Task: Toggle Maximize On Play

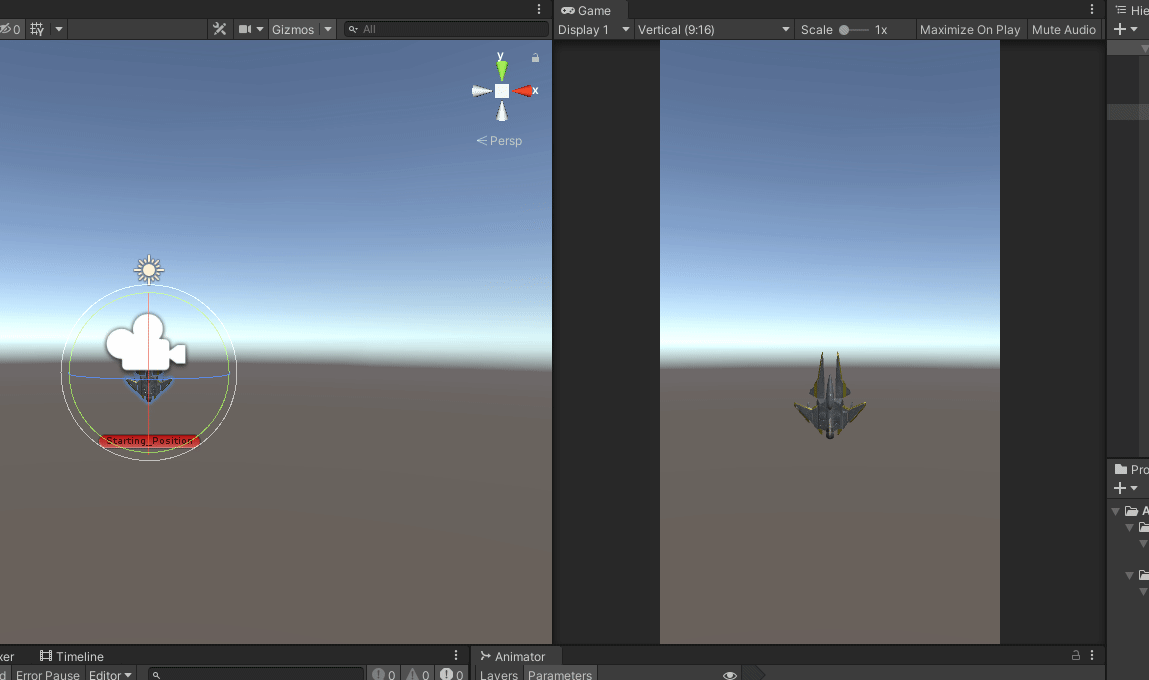Action: point(969,29)
